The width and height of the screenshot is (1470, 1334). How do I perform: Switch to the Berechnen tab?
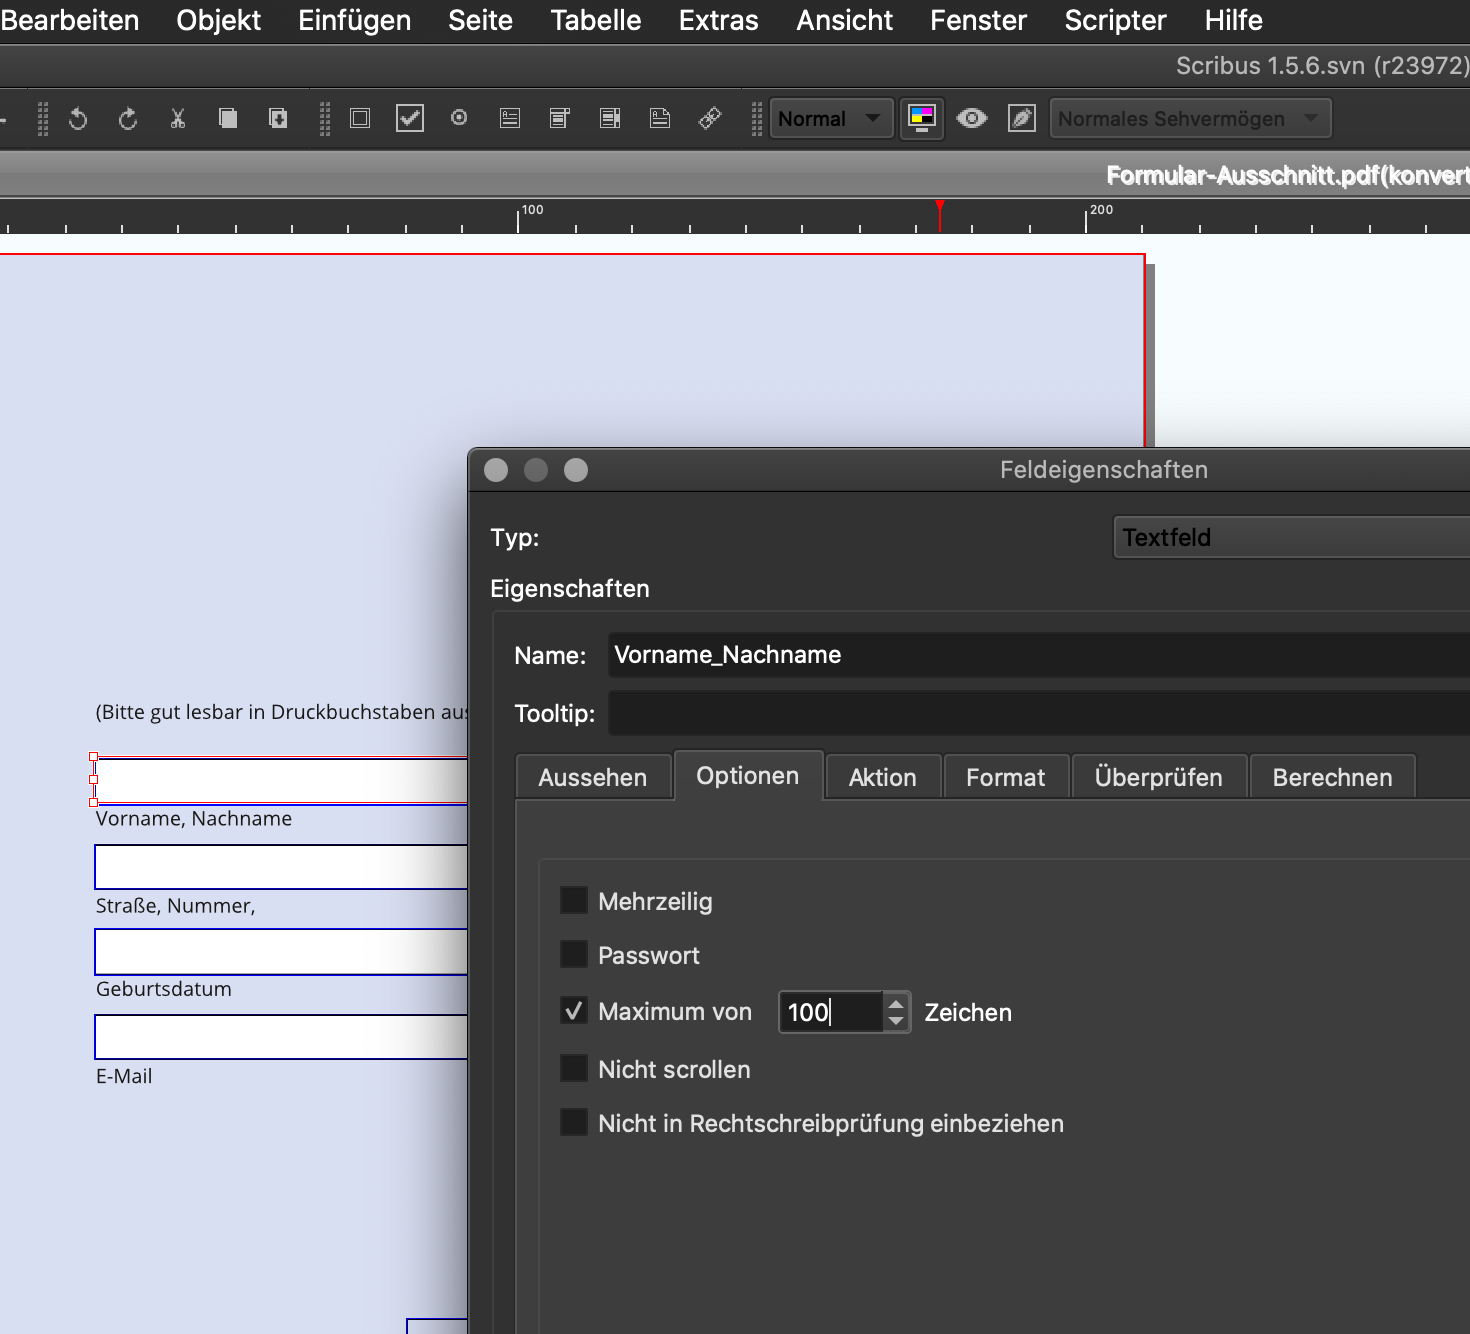pos(1332,777)
